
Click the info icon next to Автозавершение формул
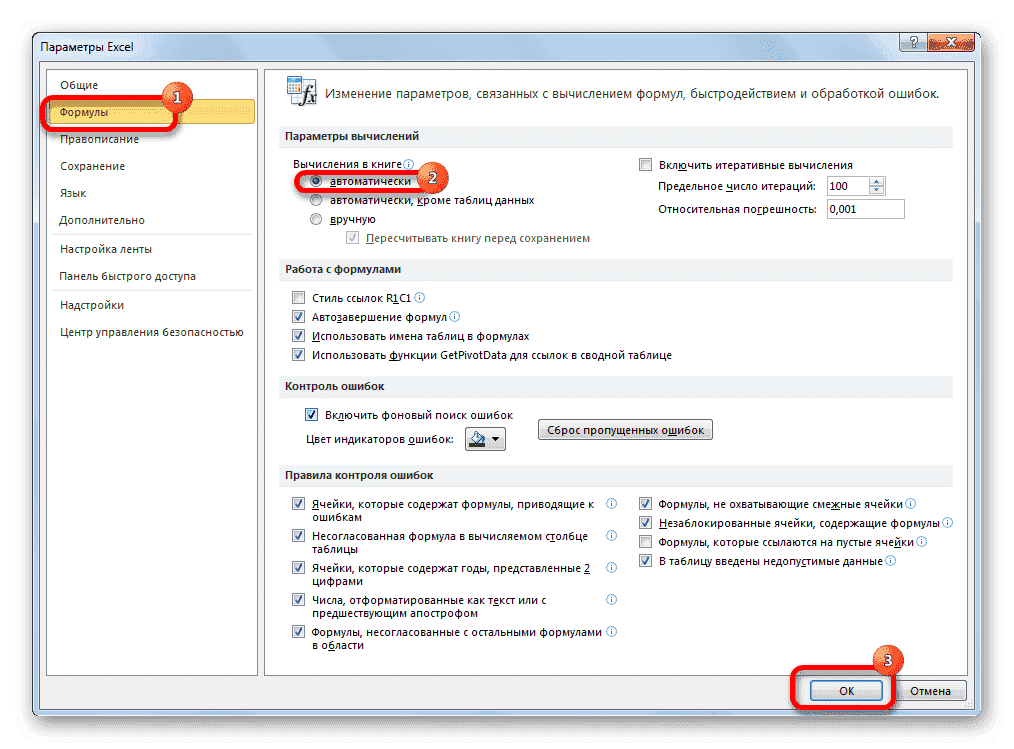455,316
